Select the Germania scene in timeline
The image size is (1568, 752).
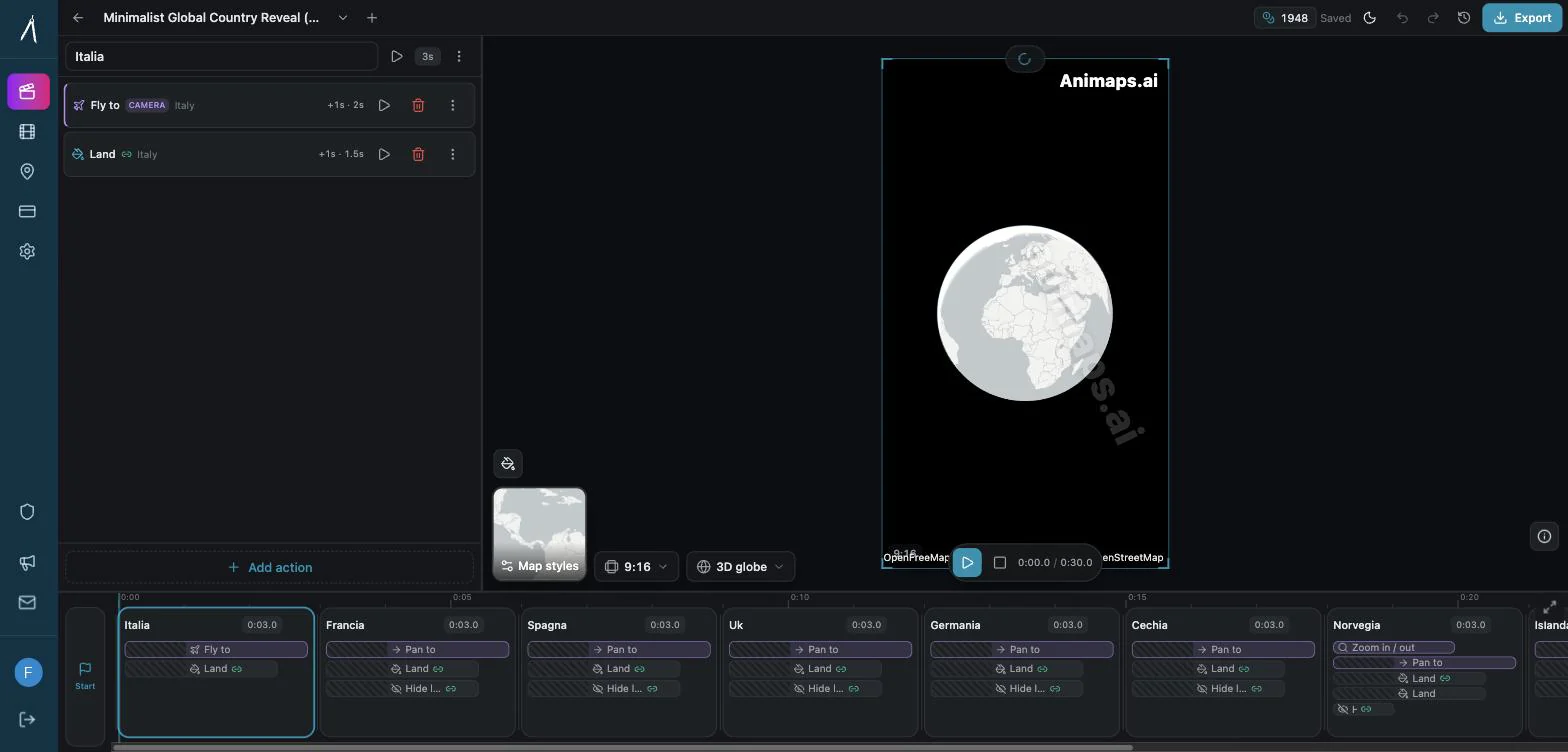click(1021, 672)
